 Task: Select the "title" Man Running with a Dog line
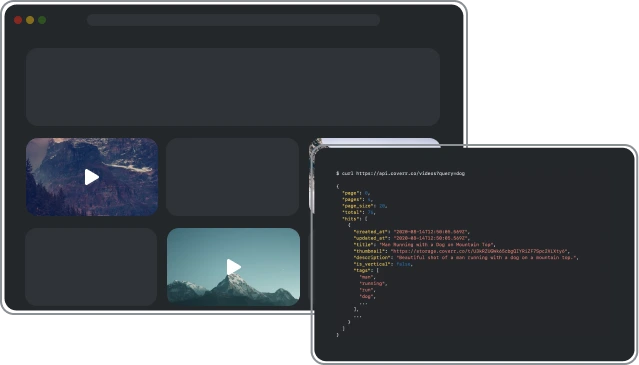click(x=424, y=245)
